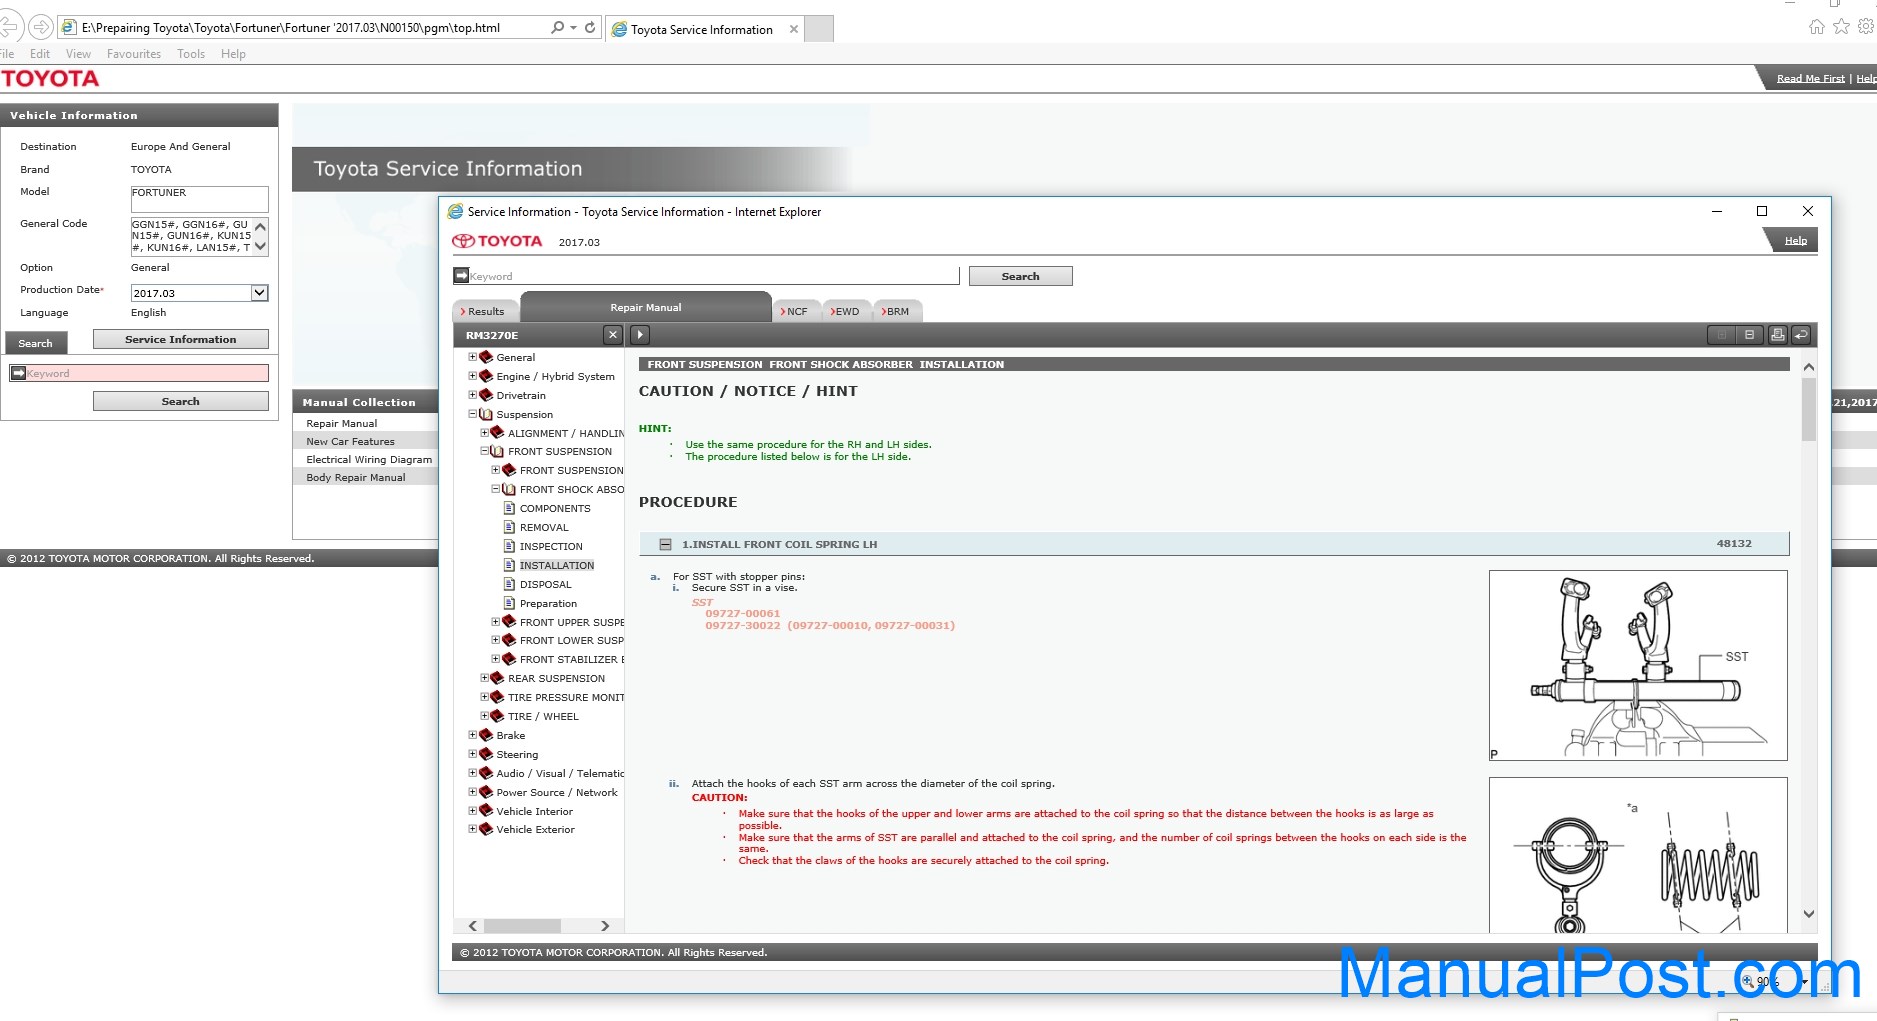Click the Toyota logo in the popup header
The image size is (1877, 1021).
point(497,241)
